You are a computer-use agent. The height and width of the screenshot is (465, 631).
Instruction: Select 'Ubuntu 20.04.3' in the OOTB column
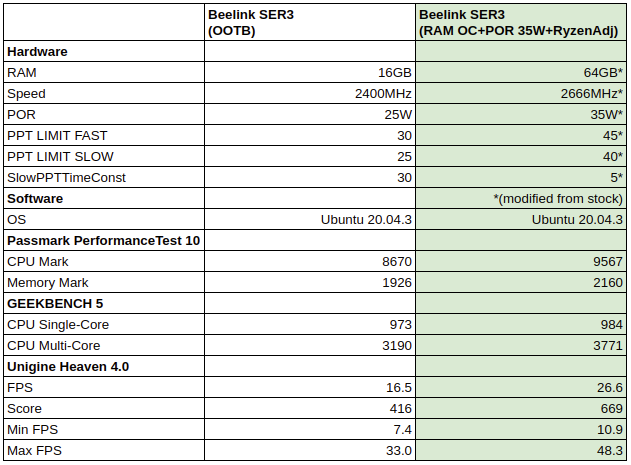pos(310,219)
